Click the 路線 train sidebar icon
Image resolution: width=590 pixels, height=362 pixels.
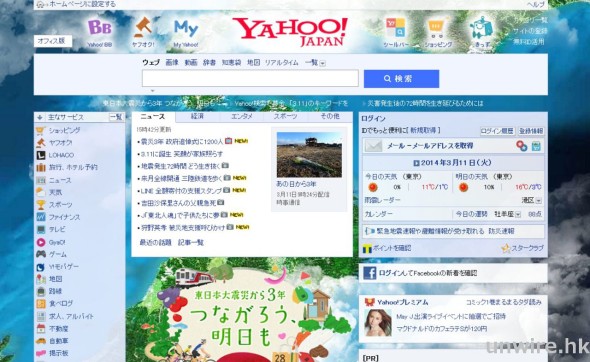click(41, 291)
